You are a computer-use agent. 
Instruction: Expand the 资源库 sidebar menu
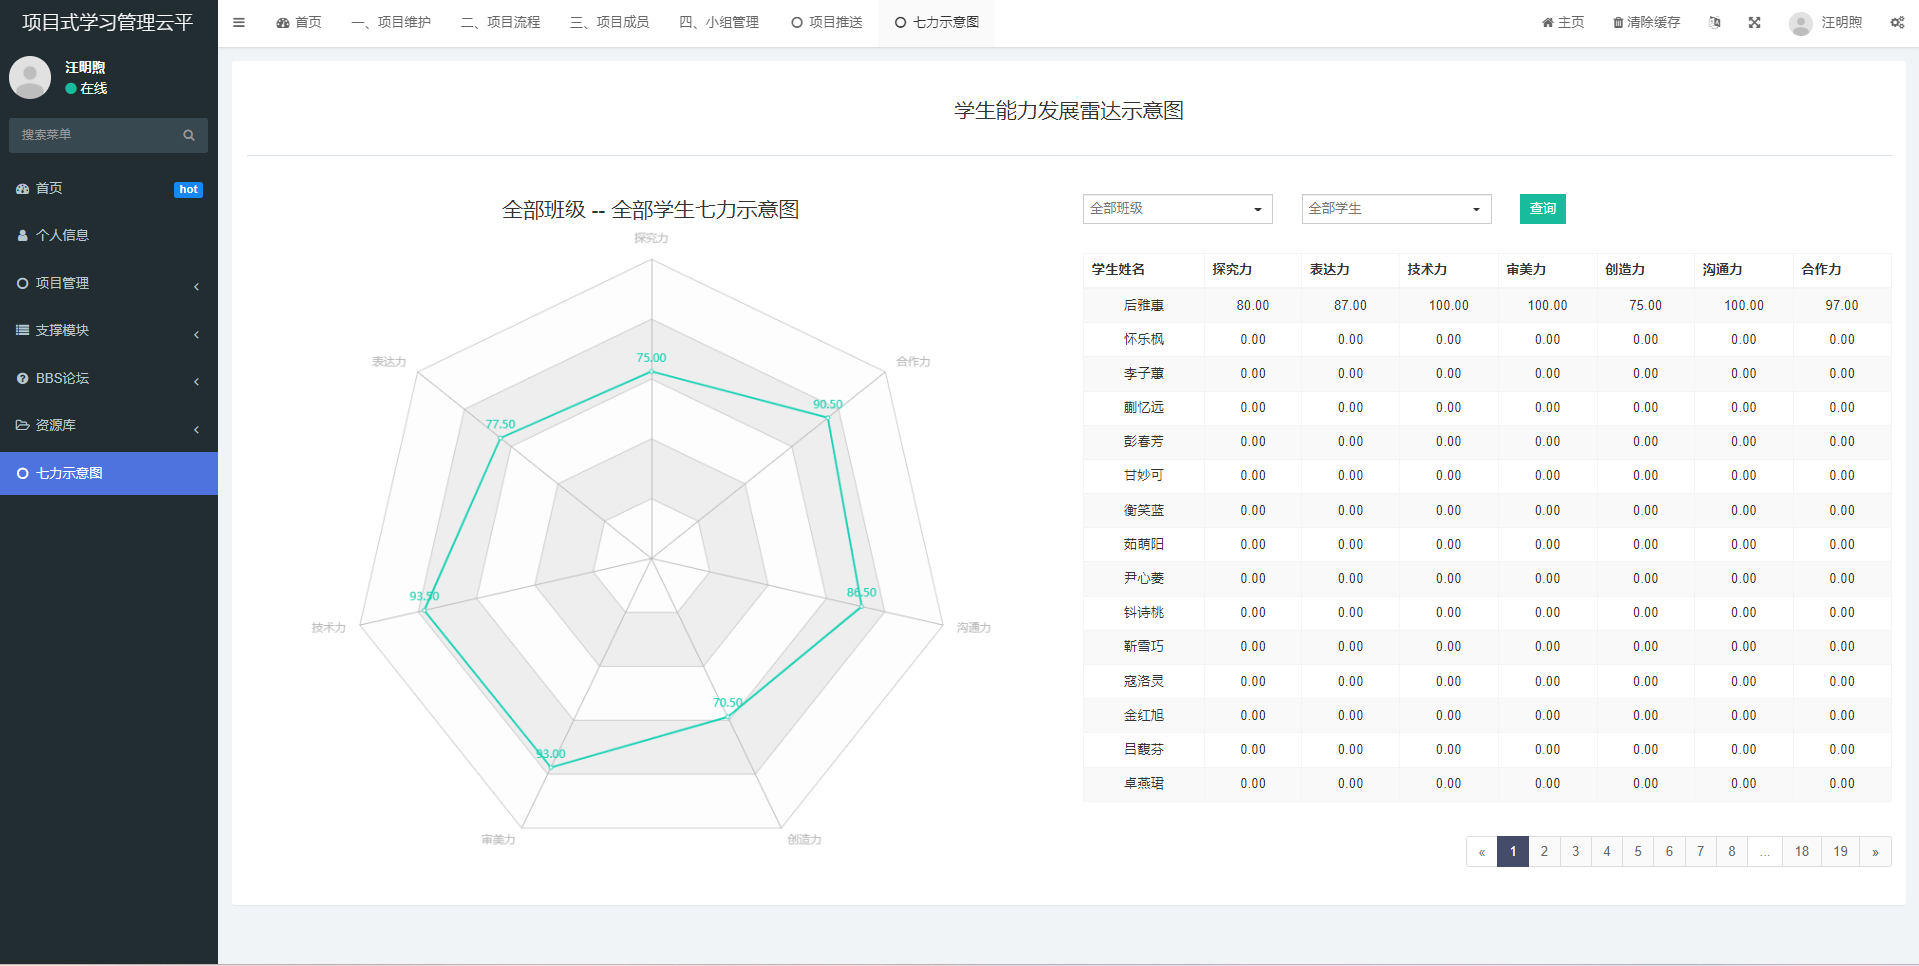tap(108, 426)
